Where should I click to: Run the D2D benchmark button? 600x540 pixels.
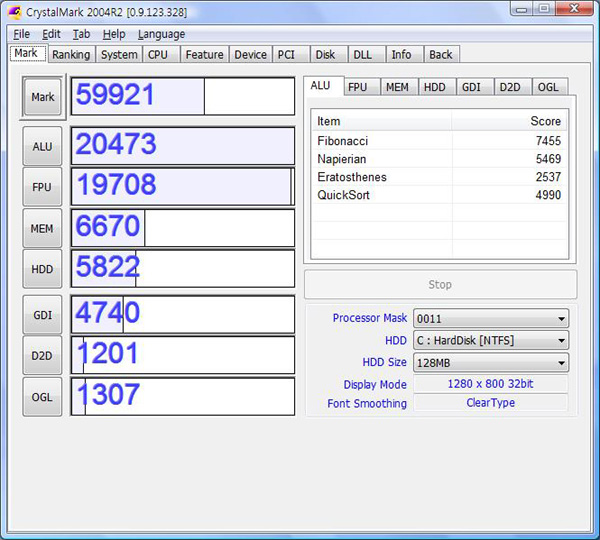click(x=42, y=356)
